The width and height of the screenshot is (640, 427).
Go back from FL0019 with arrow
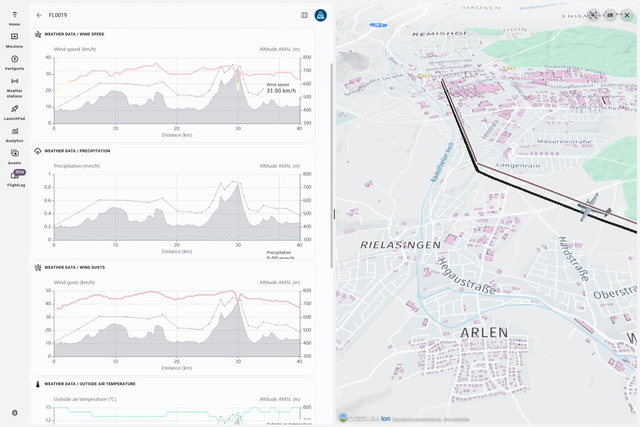click(39, 15)
